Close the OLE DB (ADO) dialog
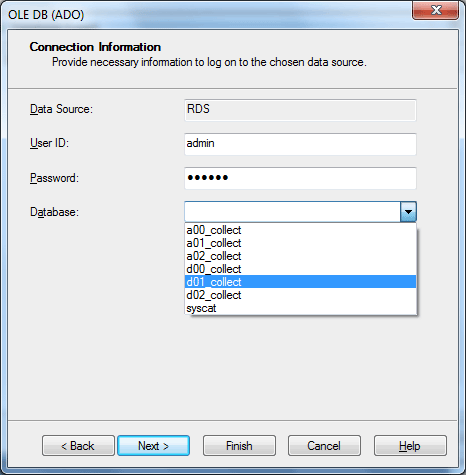This screenshot has height=475, width=466. 435,10
